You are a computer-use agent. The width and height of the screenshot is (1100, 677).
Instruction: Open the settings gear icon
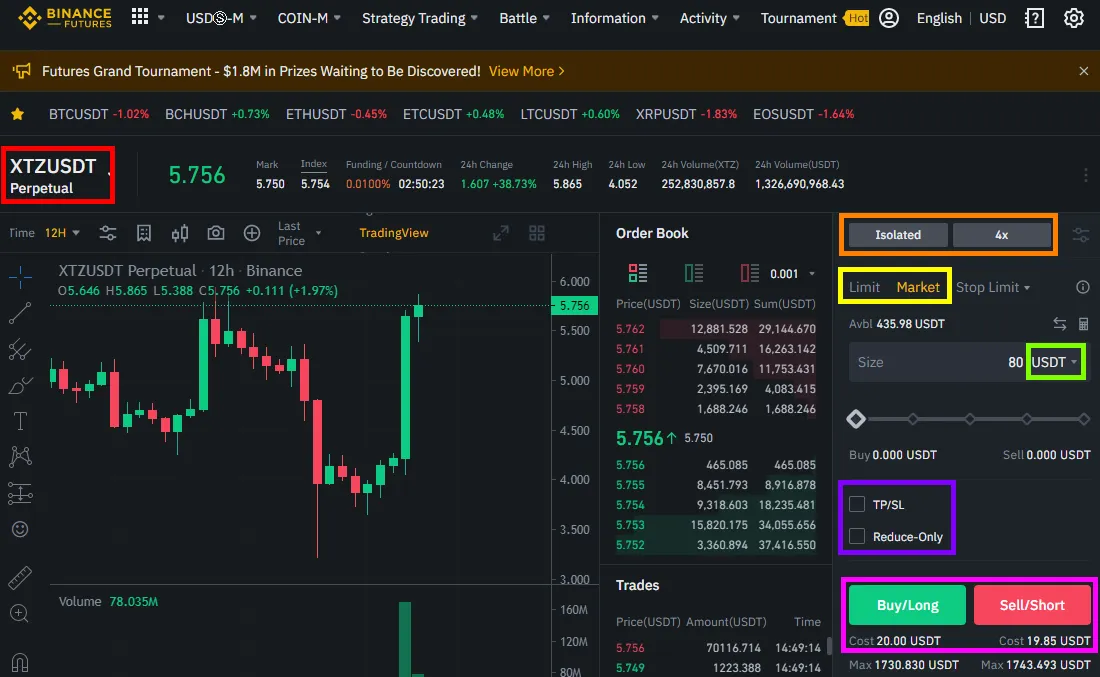1073,18
